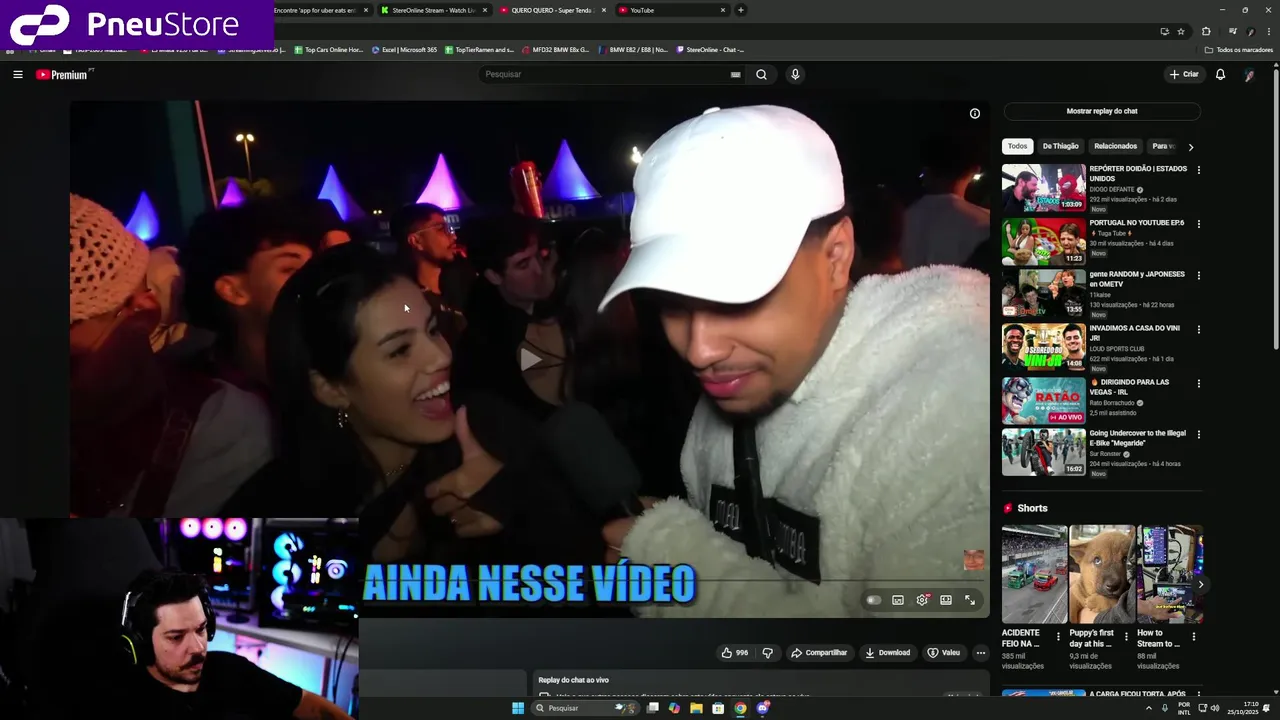Click Mostrar replay do chat button
This screenshot has height=720, width=1280.
[1102, 111]
